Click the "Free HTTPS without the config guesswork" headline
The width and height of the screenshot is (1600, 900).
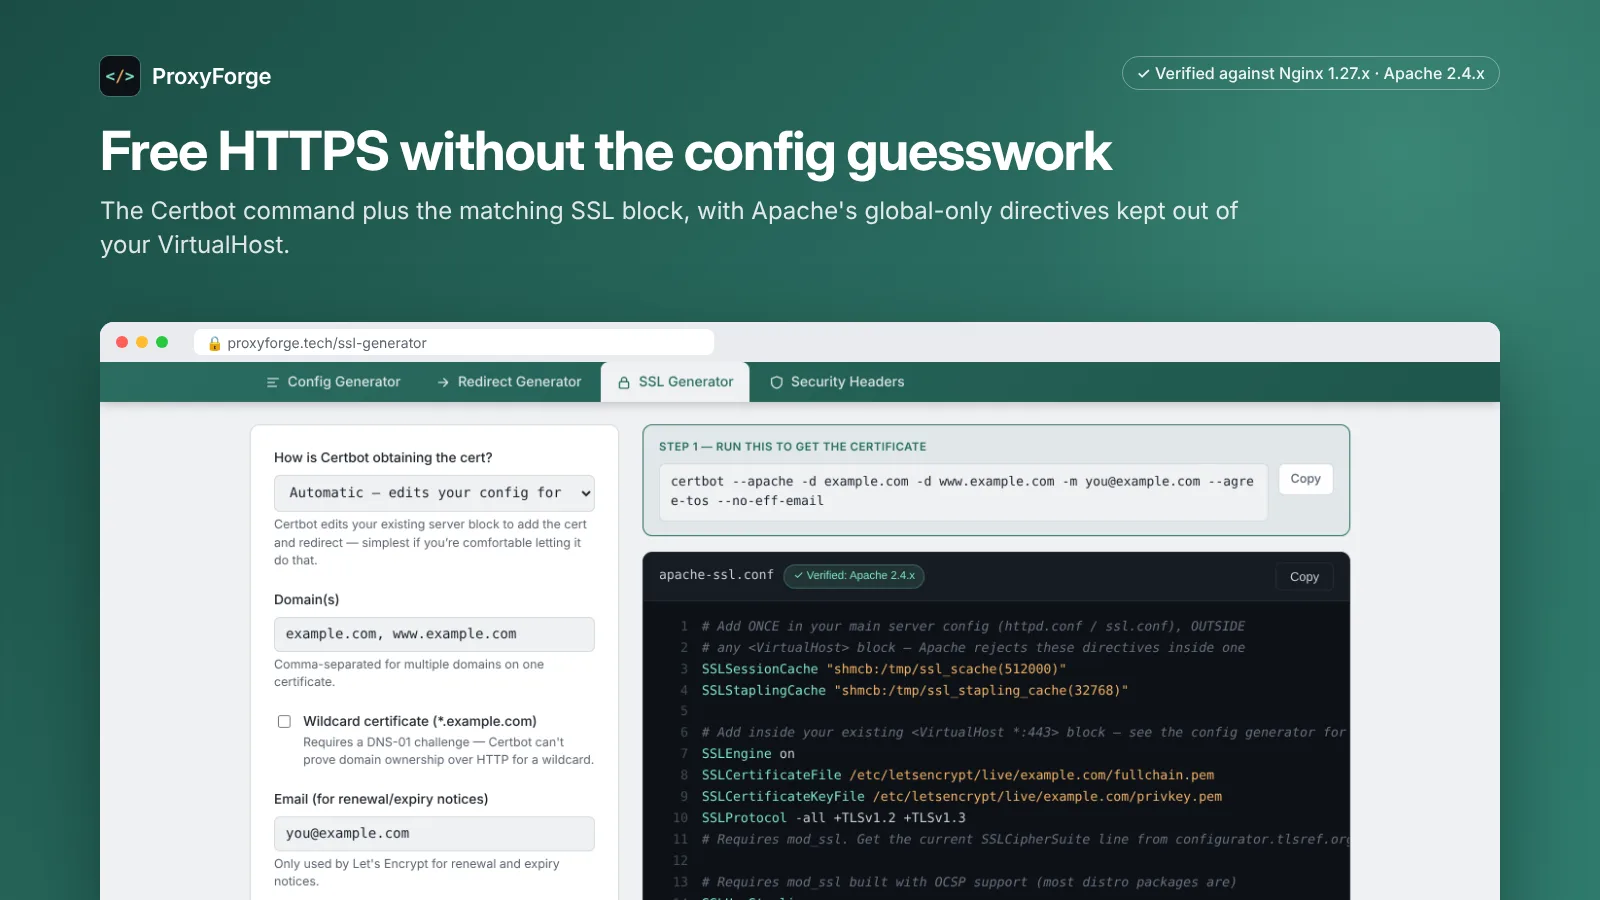click(606, 152)
